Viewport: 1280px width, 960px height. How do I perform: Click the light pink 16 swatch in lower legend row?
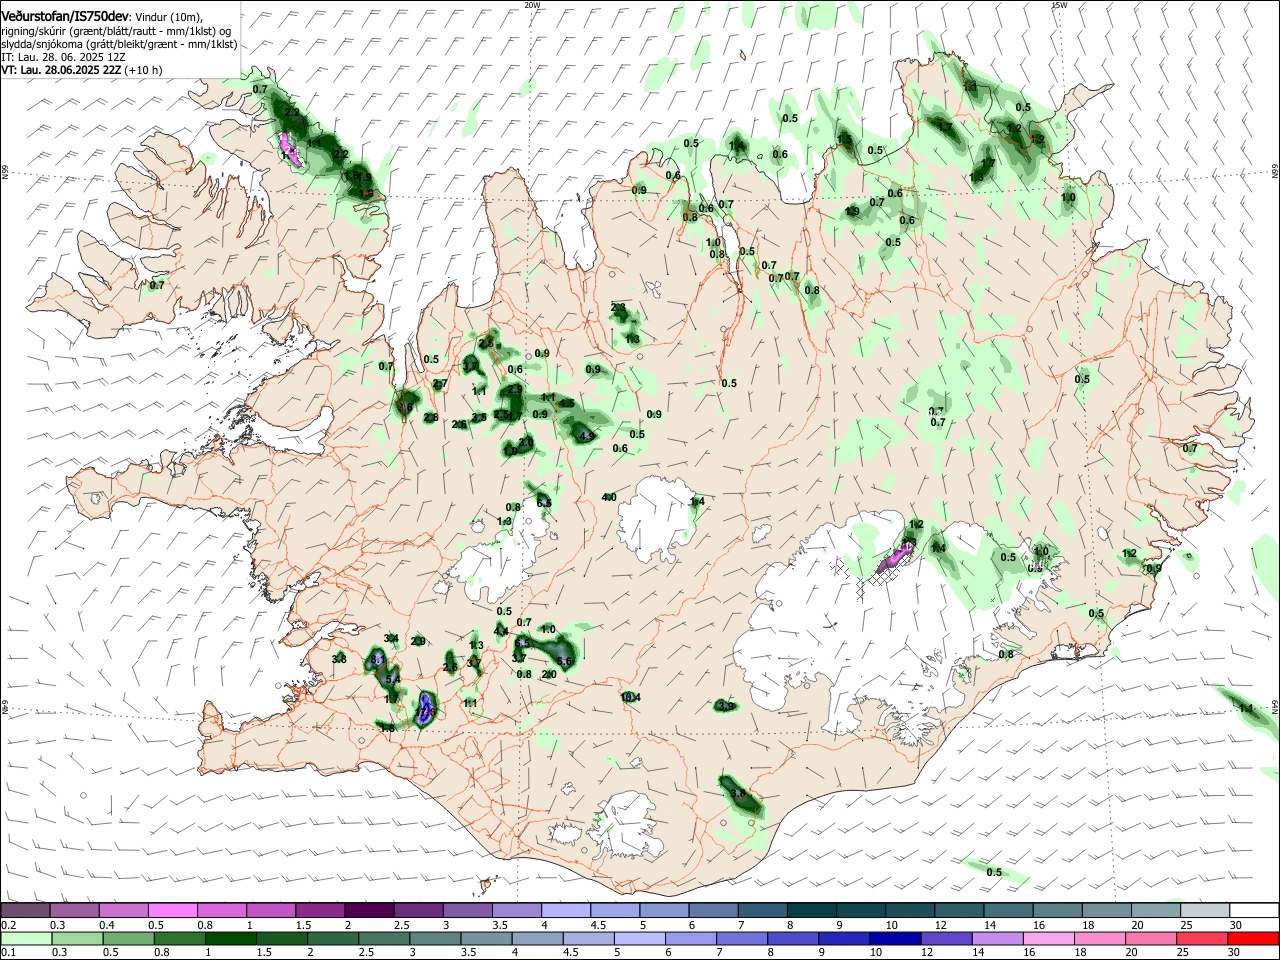[x=1049, y=939]
